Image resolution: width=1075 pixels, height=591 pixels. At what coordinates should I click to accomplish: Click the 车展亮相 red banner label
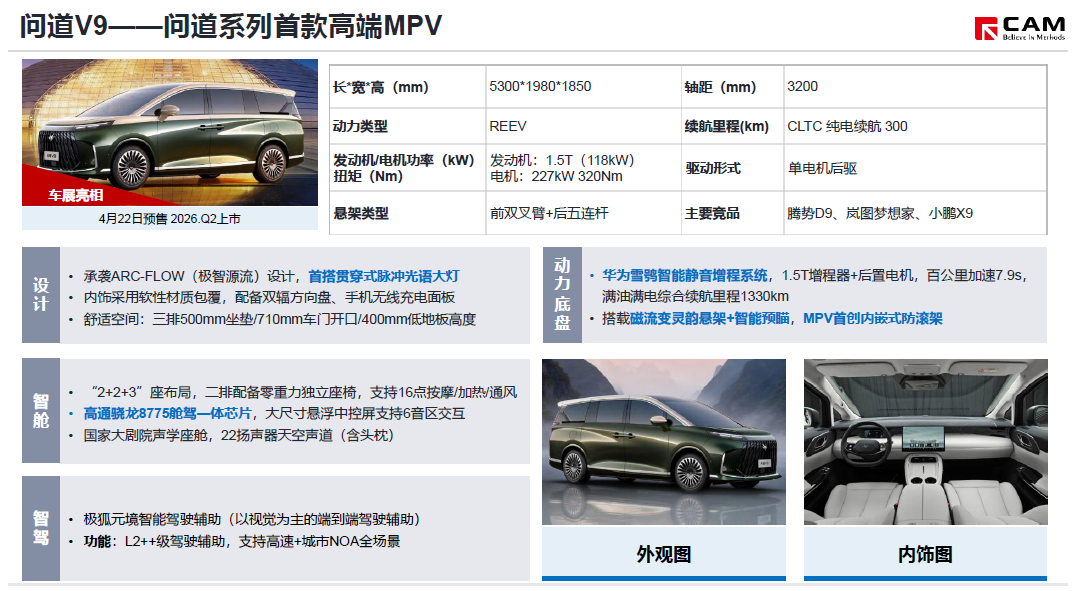pyautogui.click(x=75, y=195)
